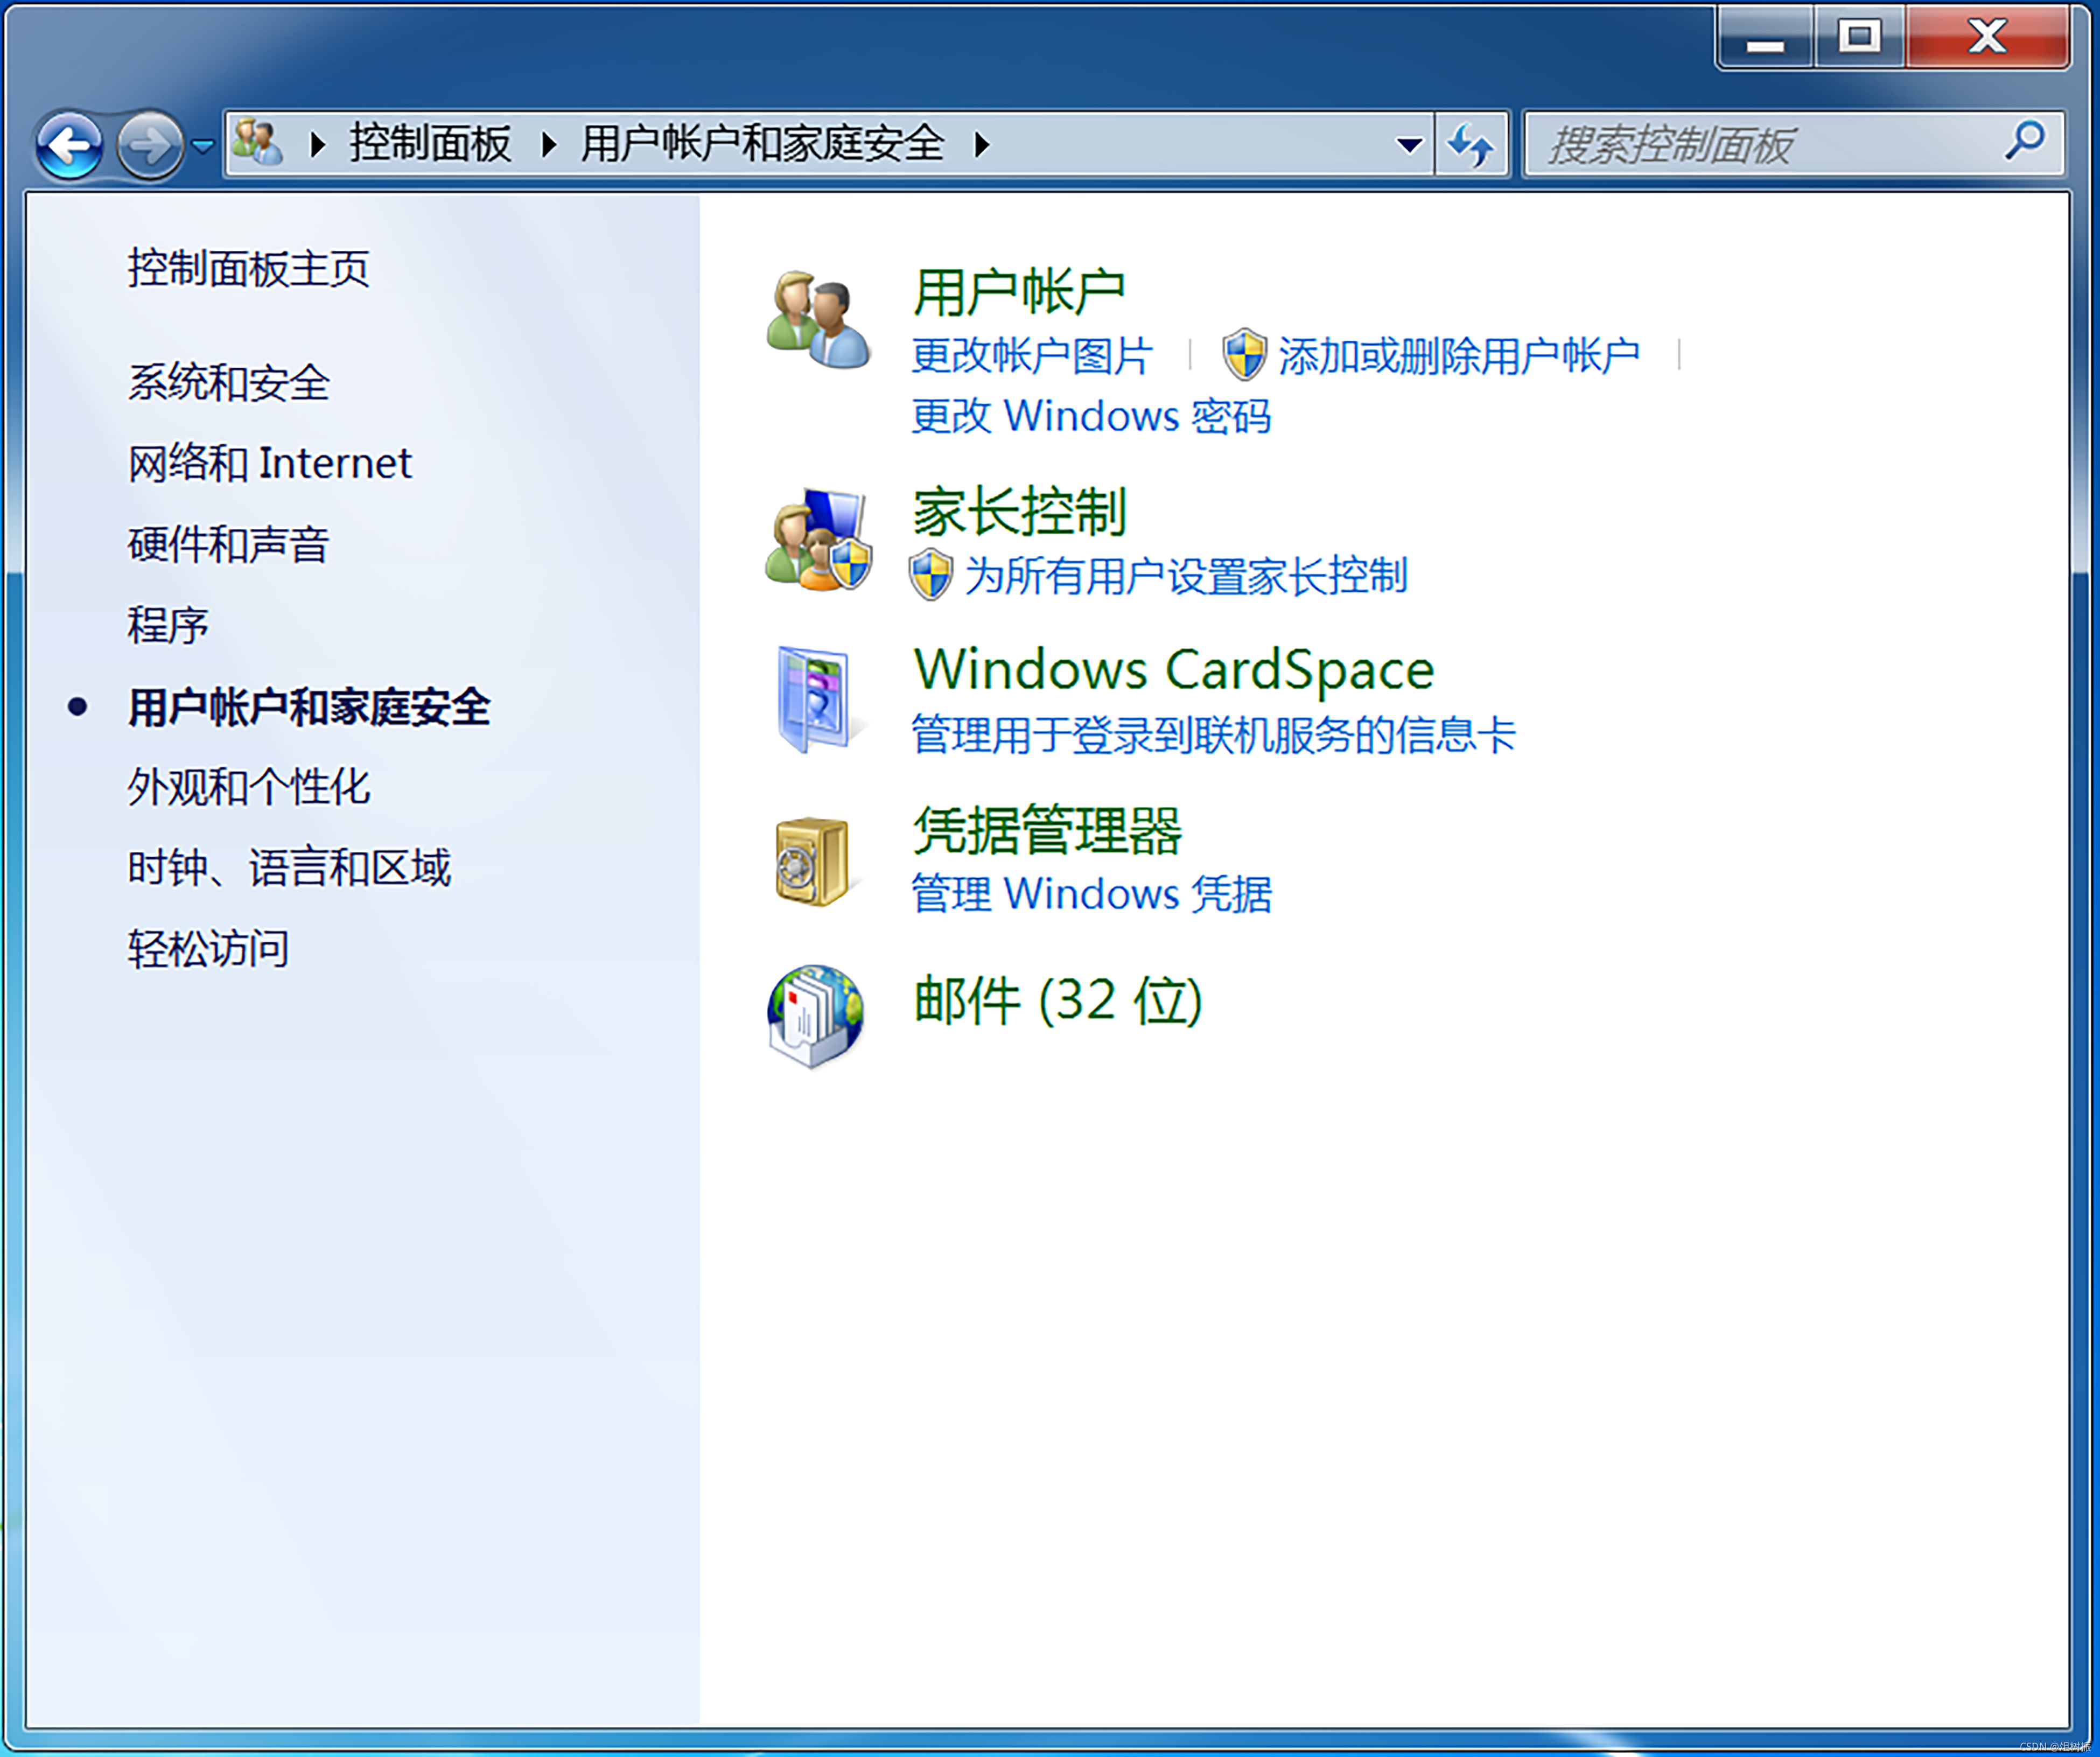2100x1757 pixels.
Task: Open the Windows CardSpace icon
Action: click(x=814, y=698)
